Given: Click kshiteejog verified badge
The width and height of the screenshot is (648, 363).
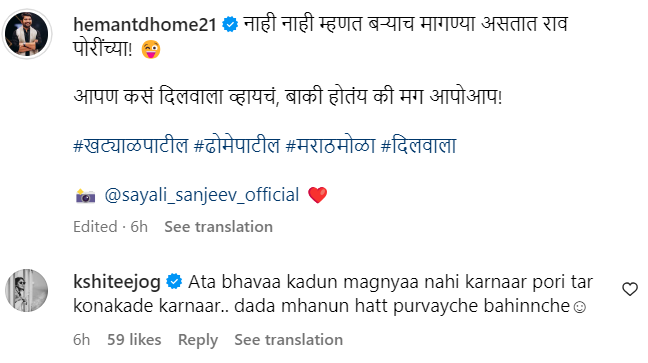Looking at the screenshot, I should click(x=174, y=282).
